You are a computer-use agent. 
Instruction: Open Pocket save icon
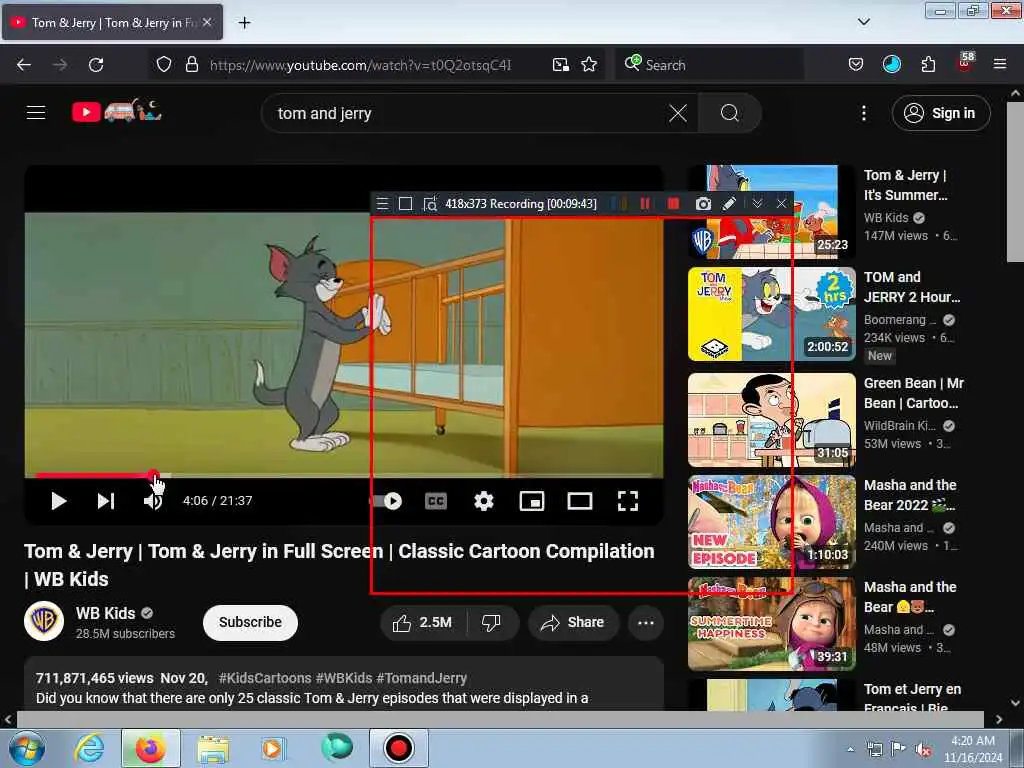tap(856, 65)
